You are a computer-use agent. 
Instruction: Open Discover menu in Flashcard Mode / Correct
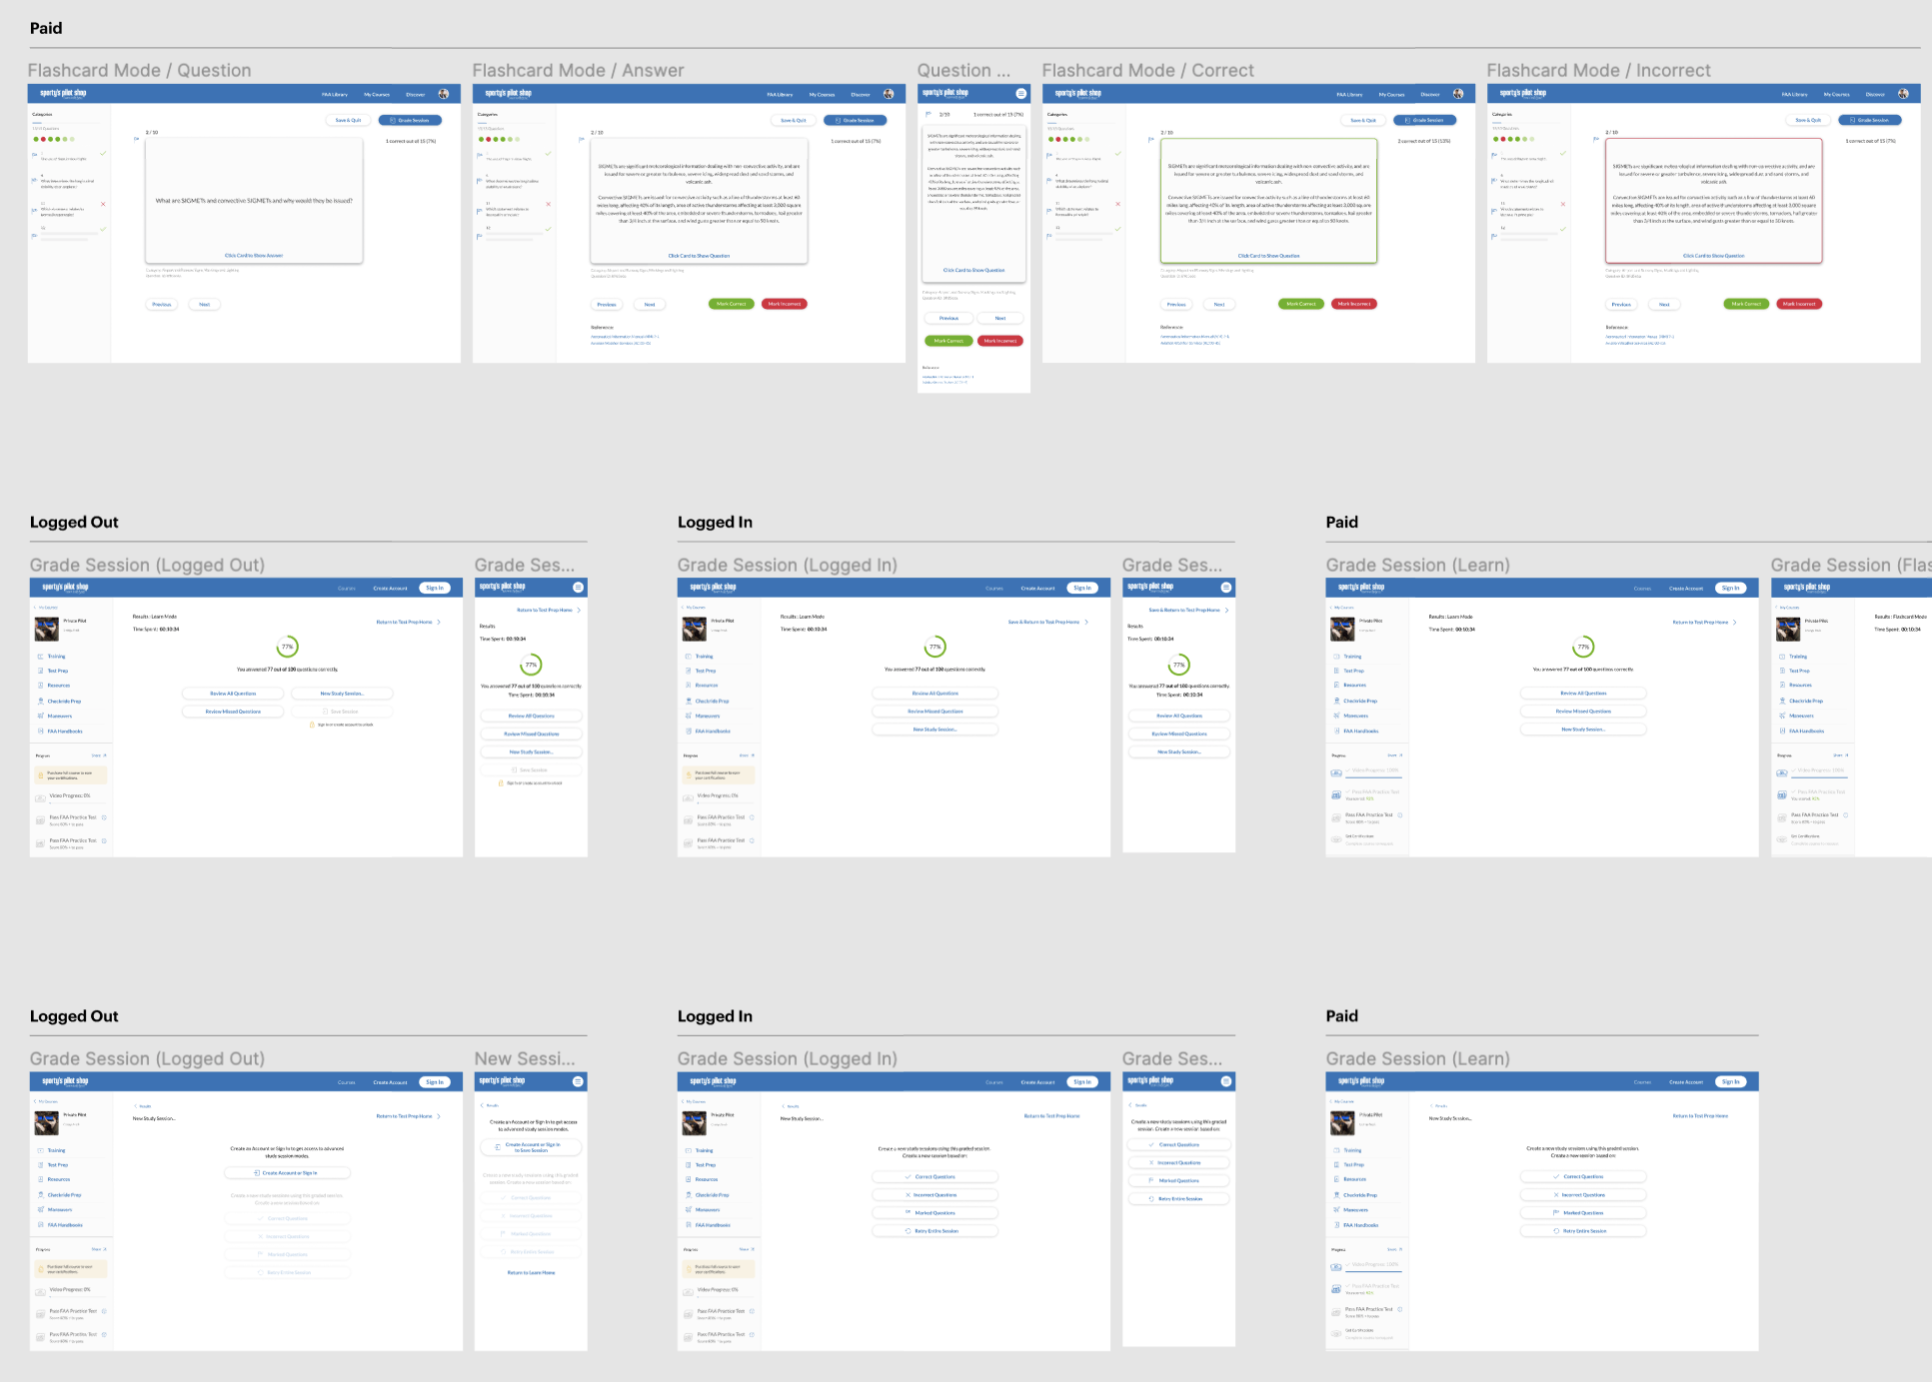click(1430, 94)
